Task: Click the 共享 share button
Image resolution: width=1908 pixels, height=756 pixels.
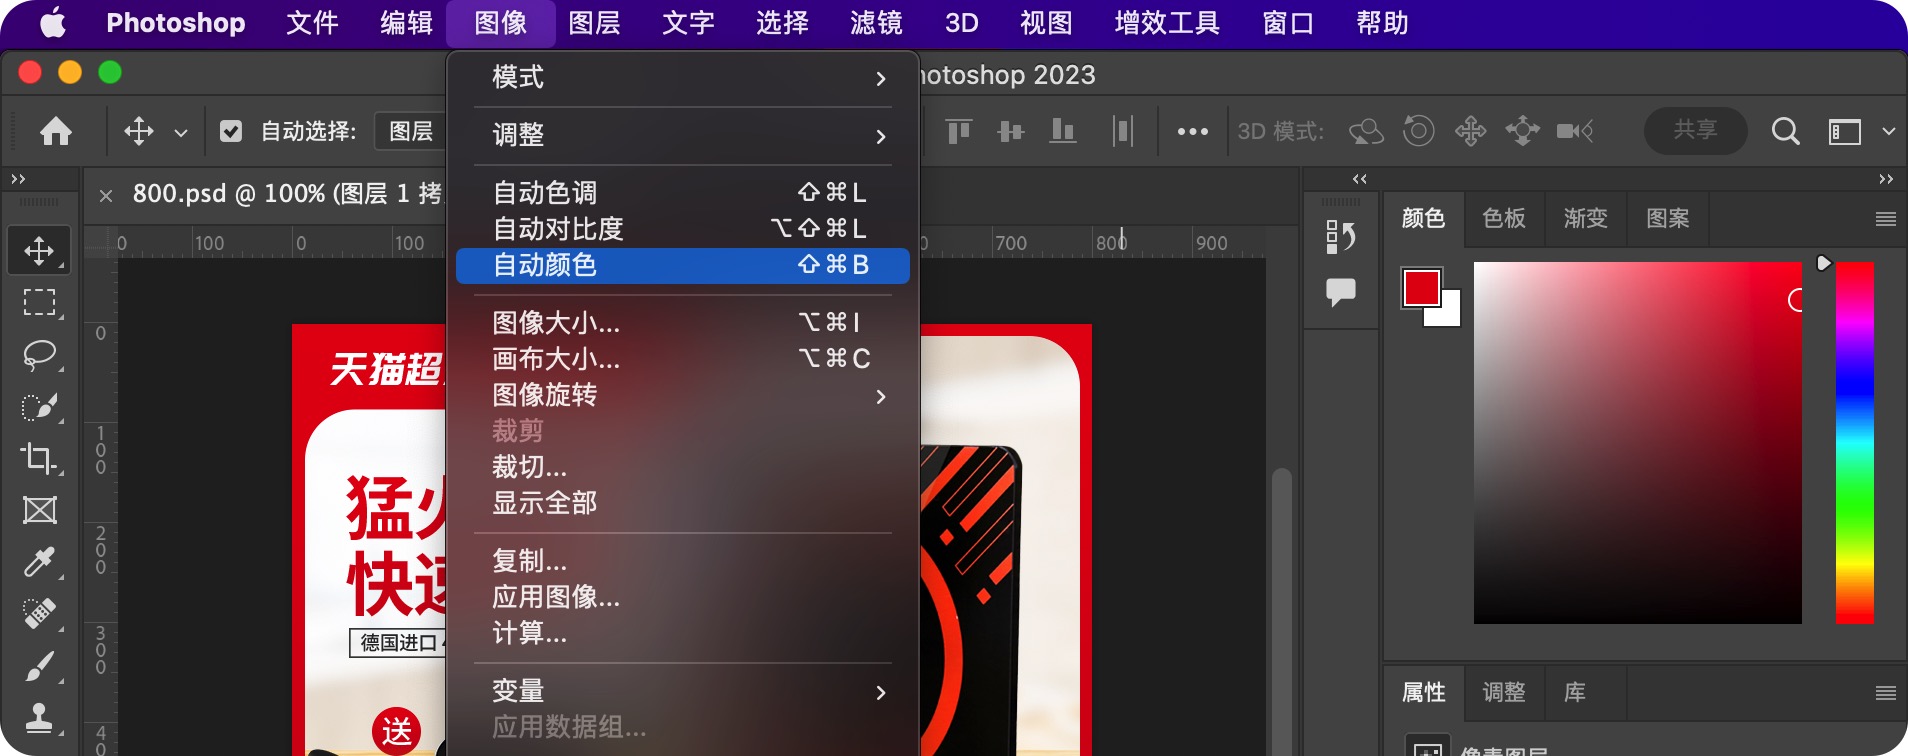Action: (x=1696, y=130)
